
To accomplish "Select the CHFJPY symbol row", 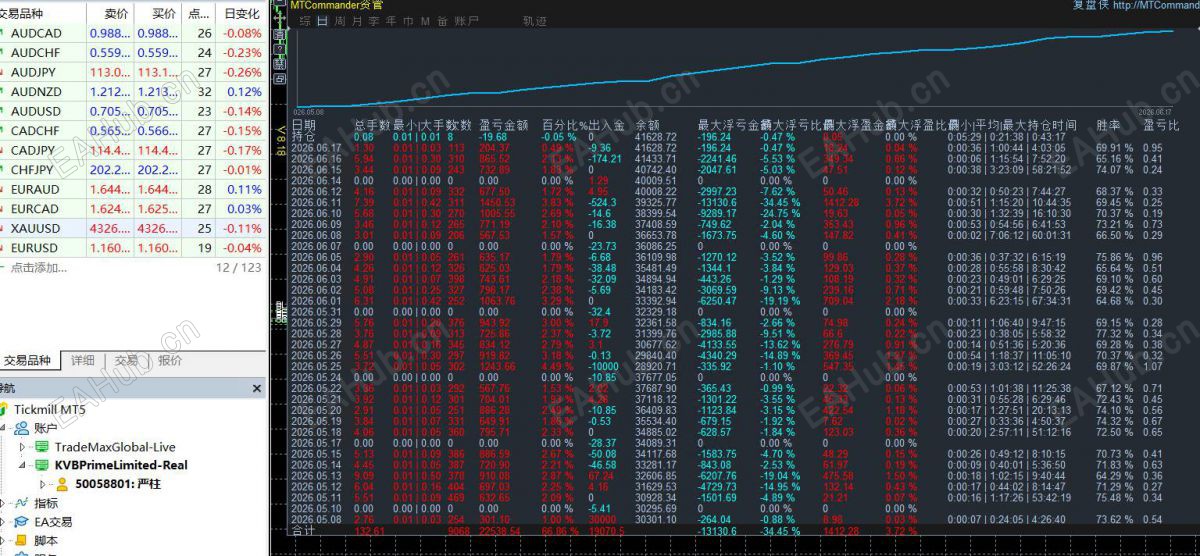I will tap(132, 170).
